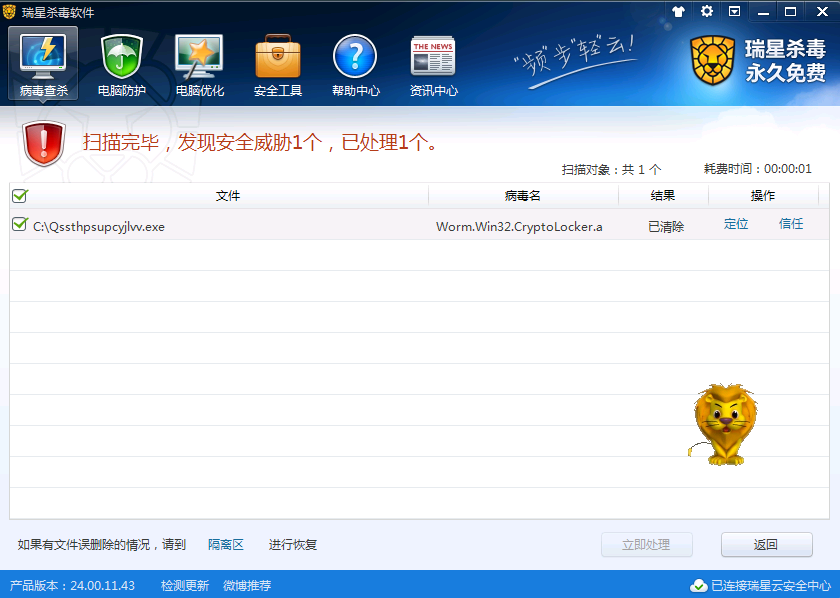Open settings via the gear icon
840x598 pixels.
707,11
